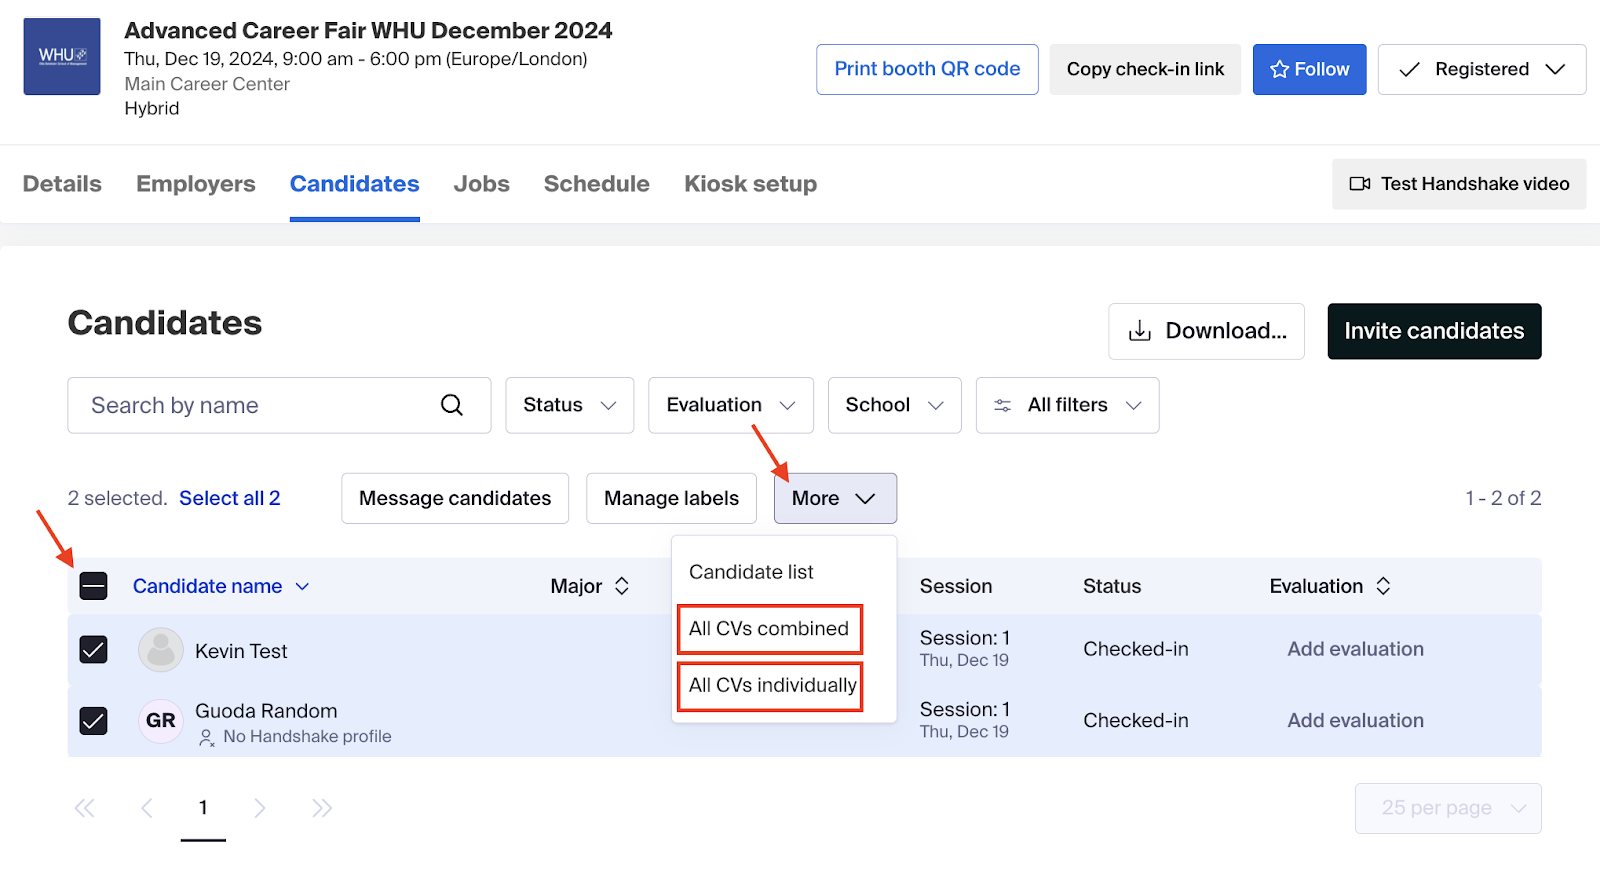The width and height of the screenshot is (1600, 878).
Task: Go to the next page arrow
Action: coord(260,808)
